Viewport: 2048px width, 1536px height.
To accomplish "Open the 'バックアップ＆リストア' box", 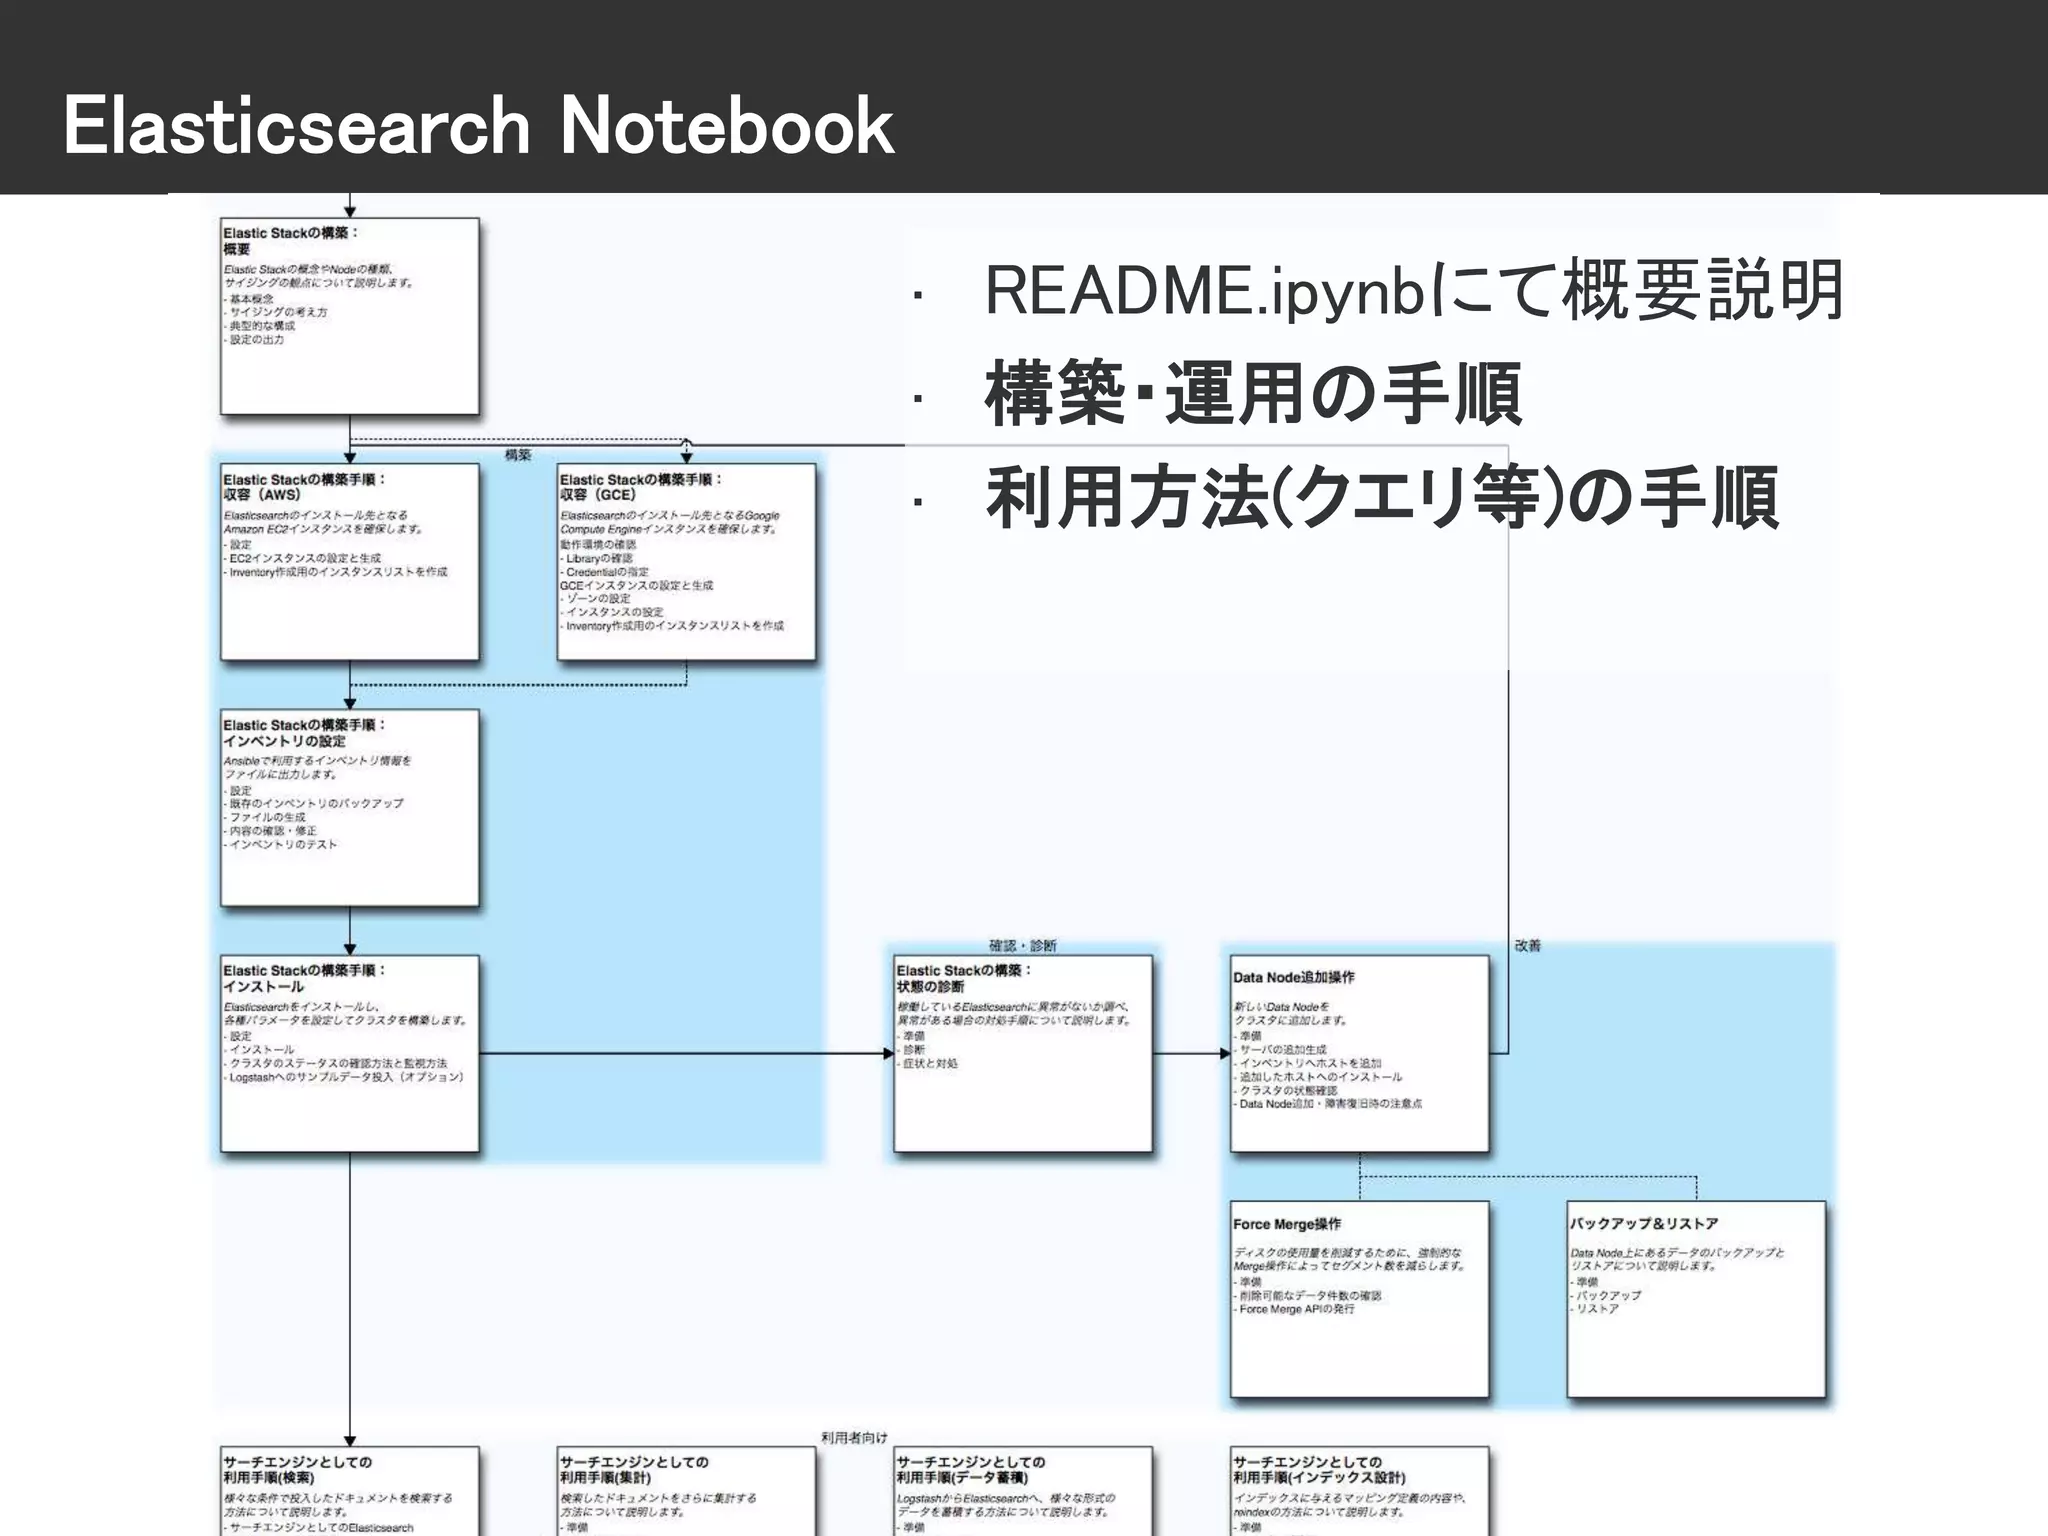I will click(1696, 1300).
